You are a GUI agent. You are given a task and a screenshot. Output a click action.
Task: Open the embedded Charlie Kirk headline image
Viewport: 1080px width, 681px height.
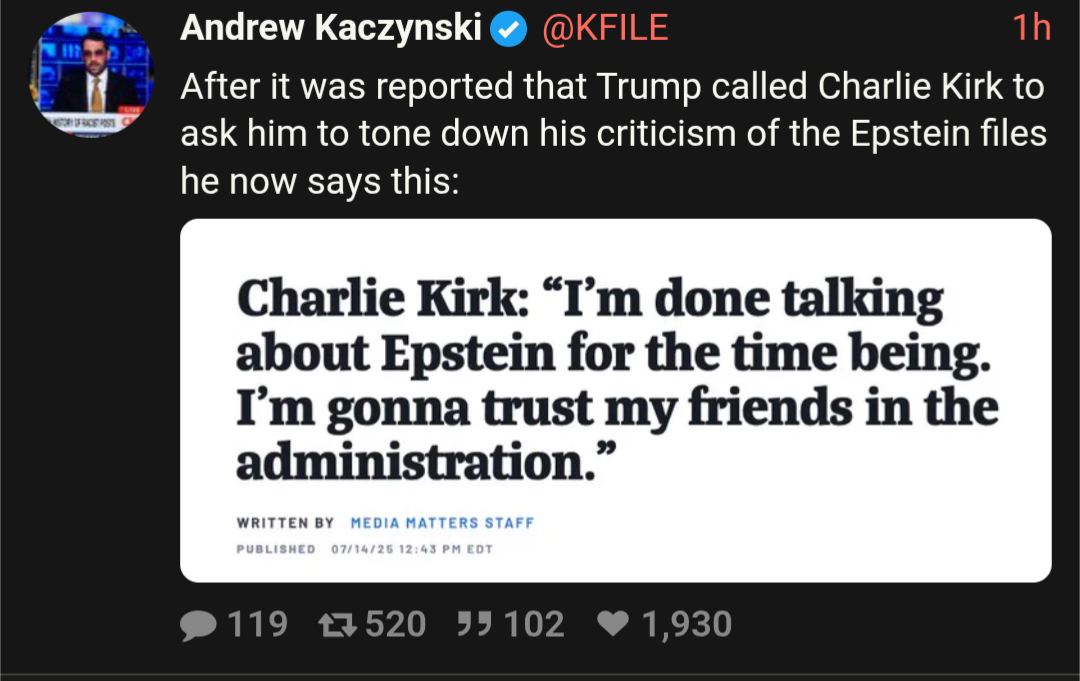[616, 401]
